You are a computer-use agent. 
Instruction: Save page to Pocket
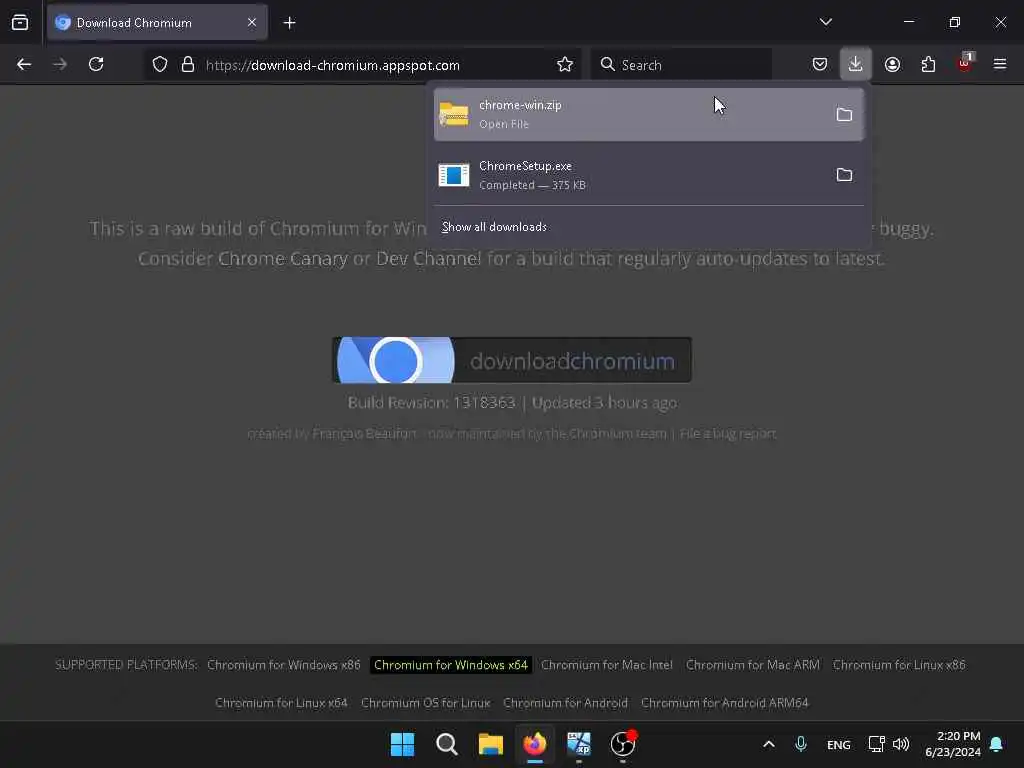(x=820, y=65)
